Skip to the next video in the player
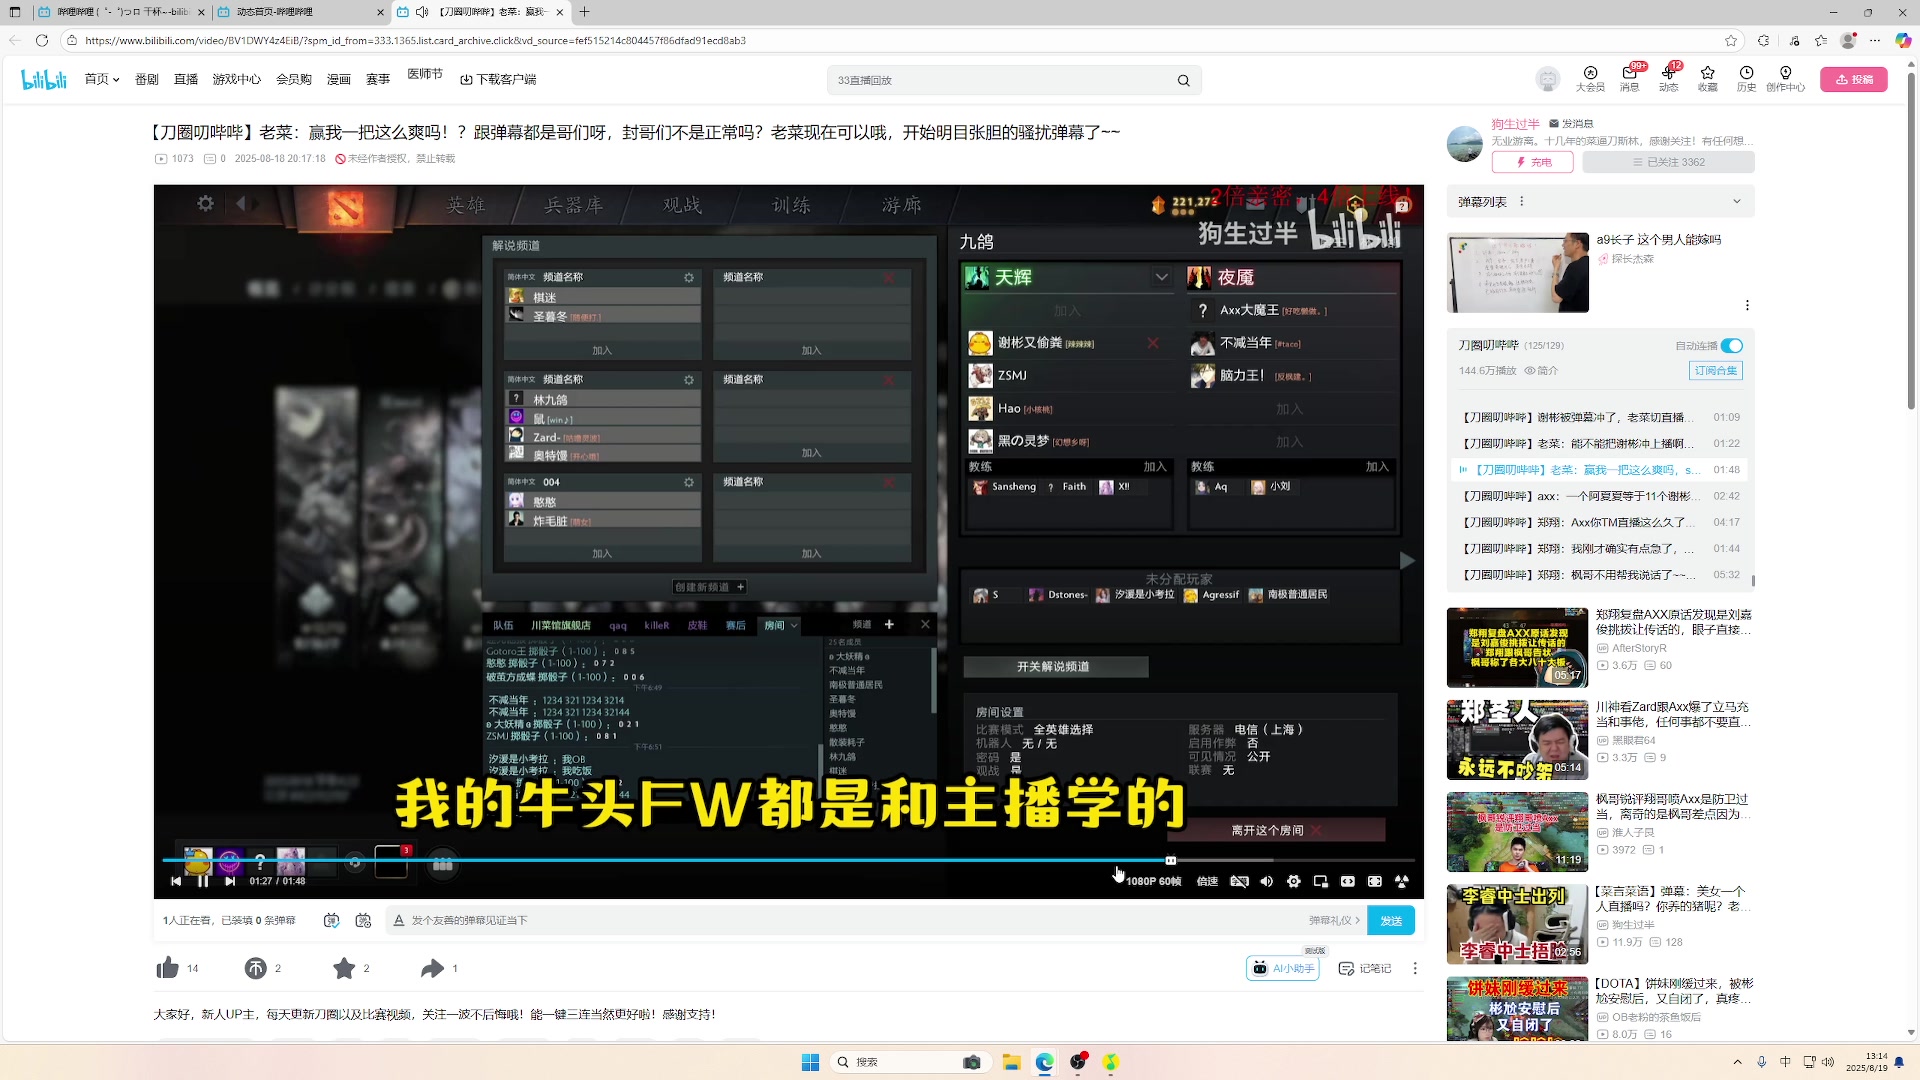The width and height of the screenshot is (1920, 1080). [230, 881]
